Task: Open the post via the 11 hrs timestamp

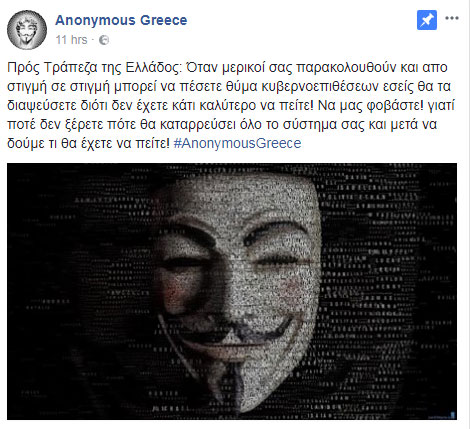Action: [x=71, y=40]
